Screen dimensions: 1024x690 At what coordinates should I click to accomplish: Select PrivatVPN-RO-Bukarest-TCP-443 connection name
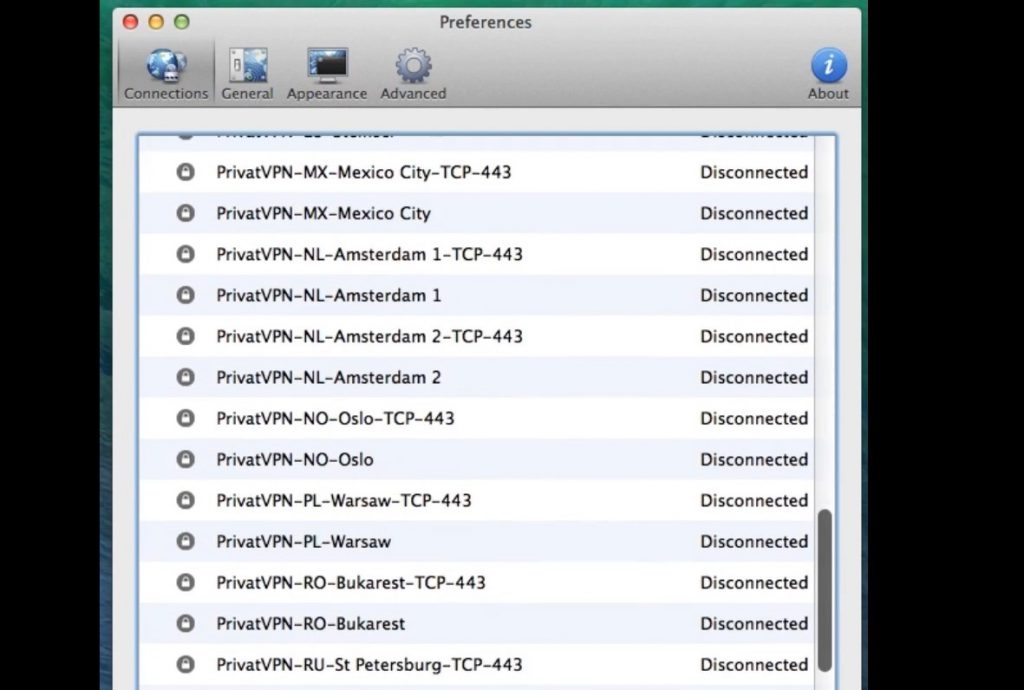tap(351, 582)
